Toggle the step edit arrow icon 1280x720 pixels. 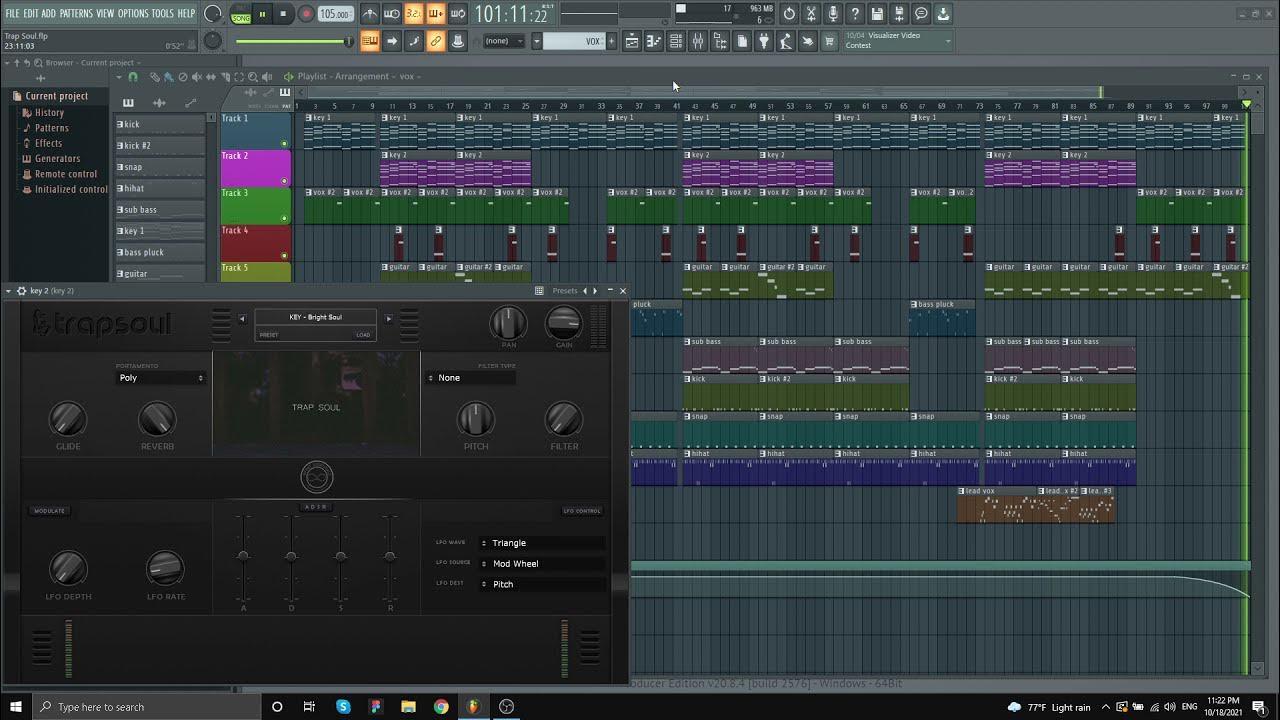[391, 41]
